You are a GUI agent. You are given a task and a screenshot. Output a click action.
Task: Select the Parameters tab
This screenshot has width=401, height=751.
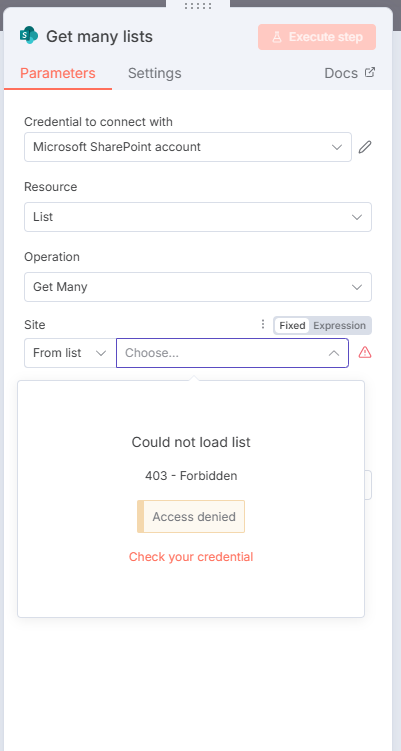pos(57,73)
